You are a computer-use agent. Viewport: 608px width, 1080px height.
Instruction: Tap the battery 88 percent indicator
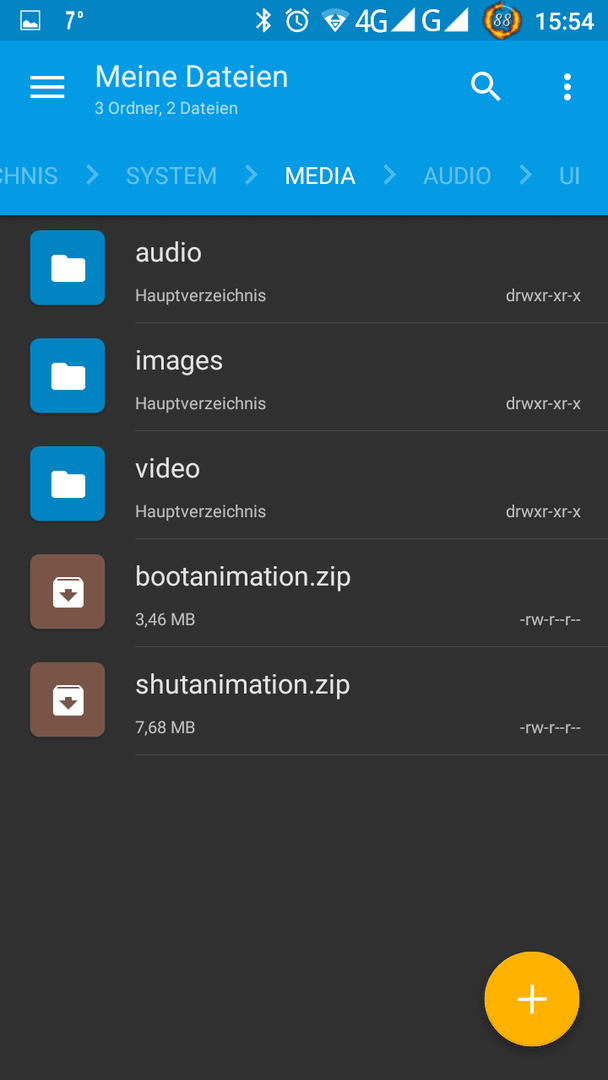(503, 20)
